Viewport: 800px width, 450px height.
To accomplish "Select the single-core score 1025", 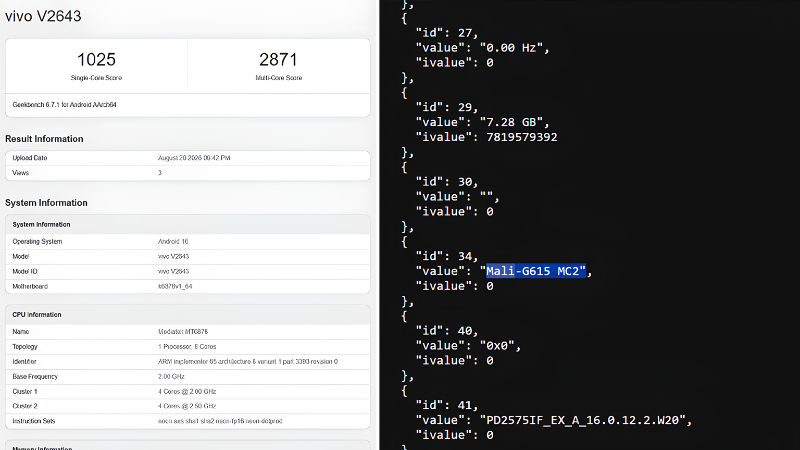I will click(x=96, y=60).
